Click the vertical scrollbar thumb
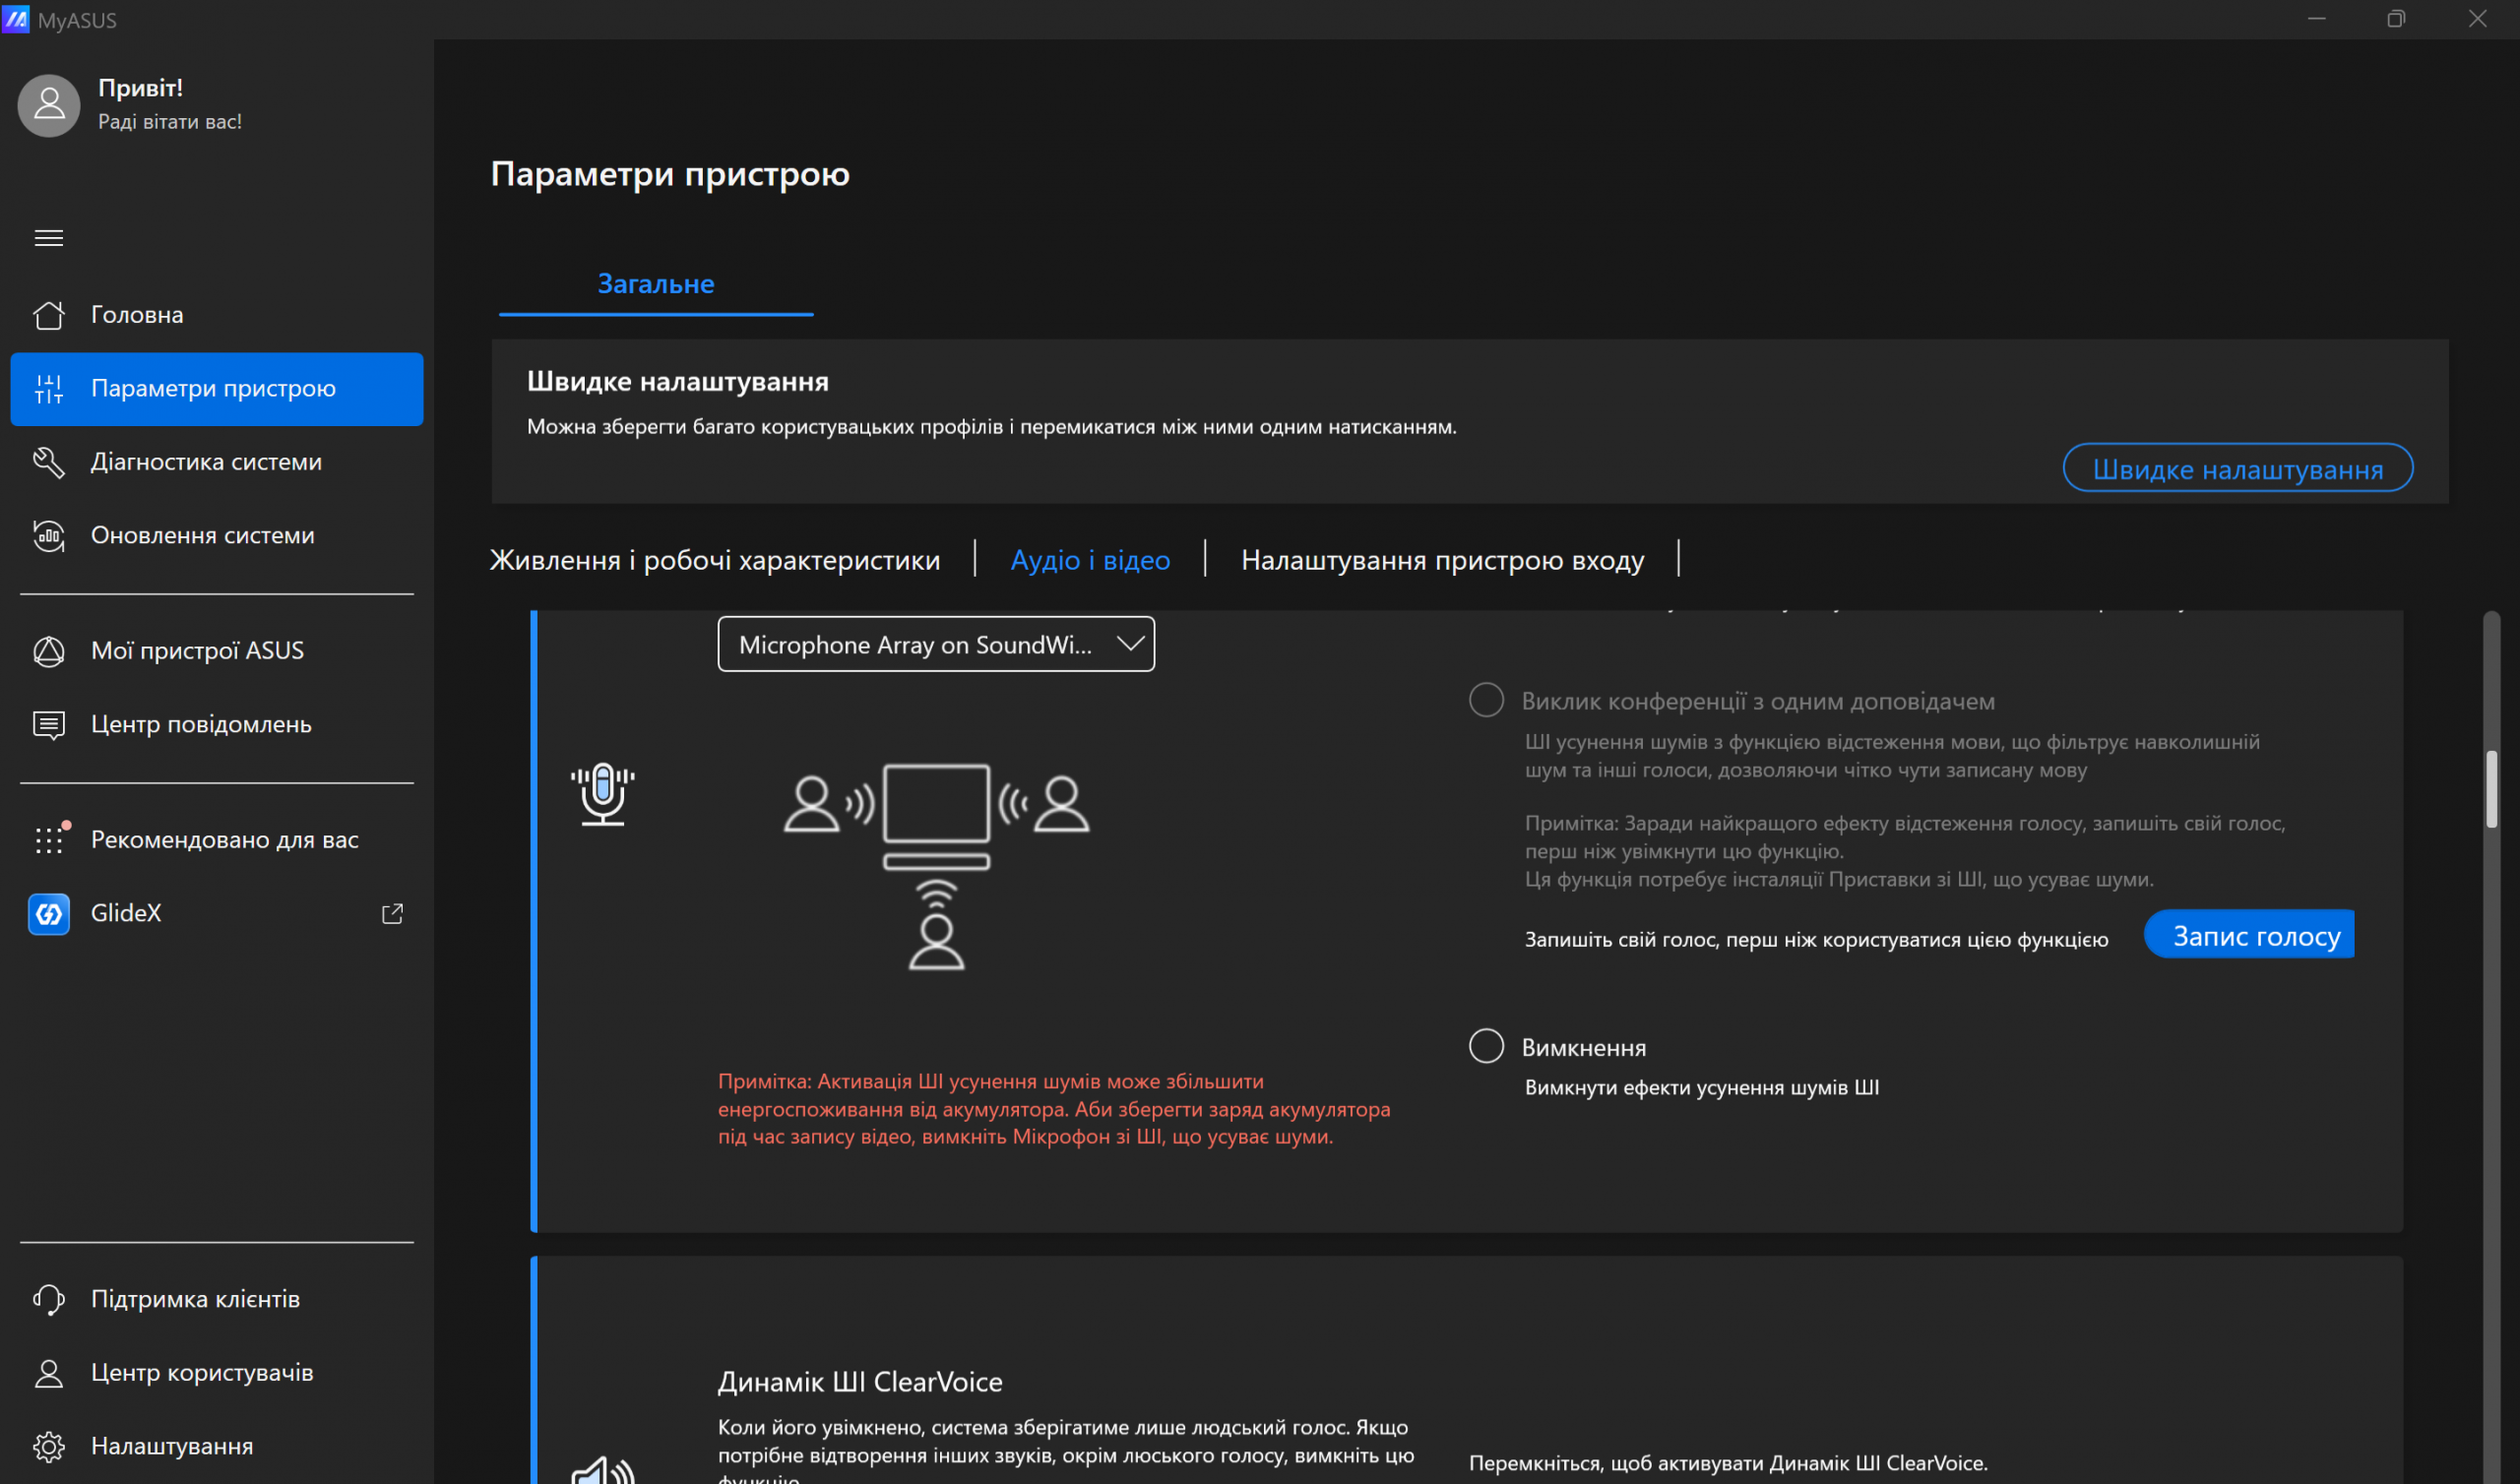 pyautogui.click(x=2491, y=790)
